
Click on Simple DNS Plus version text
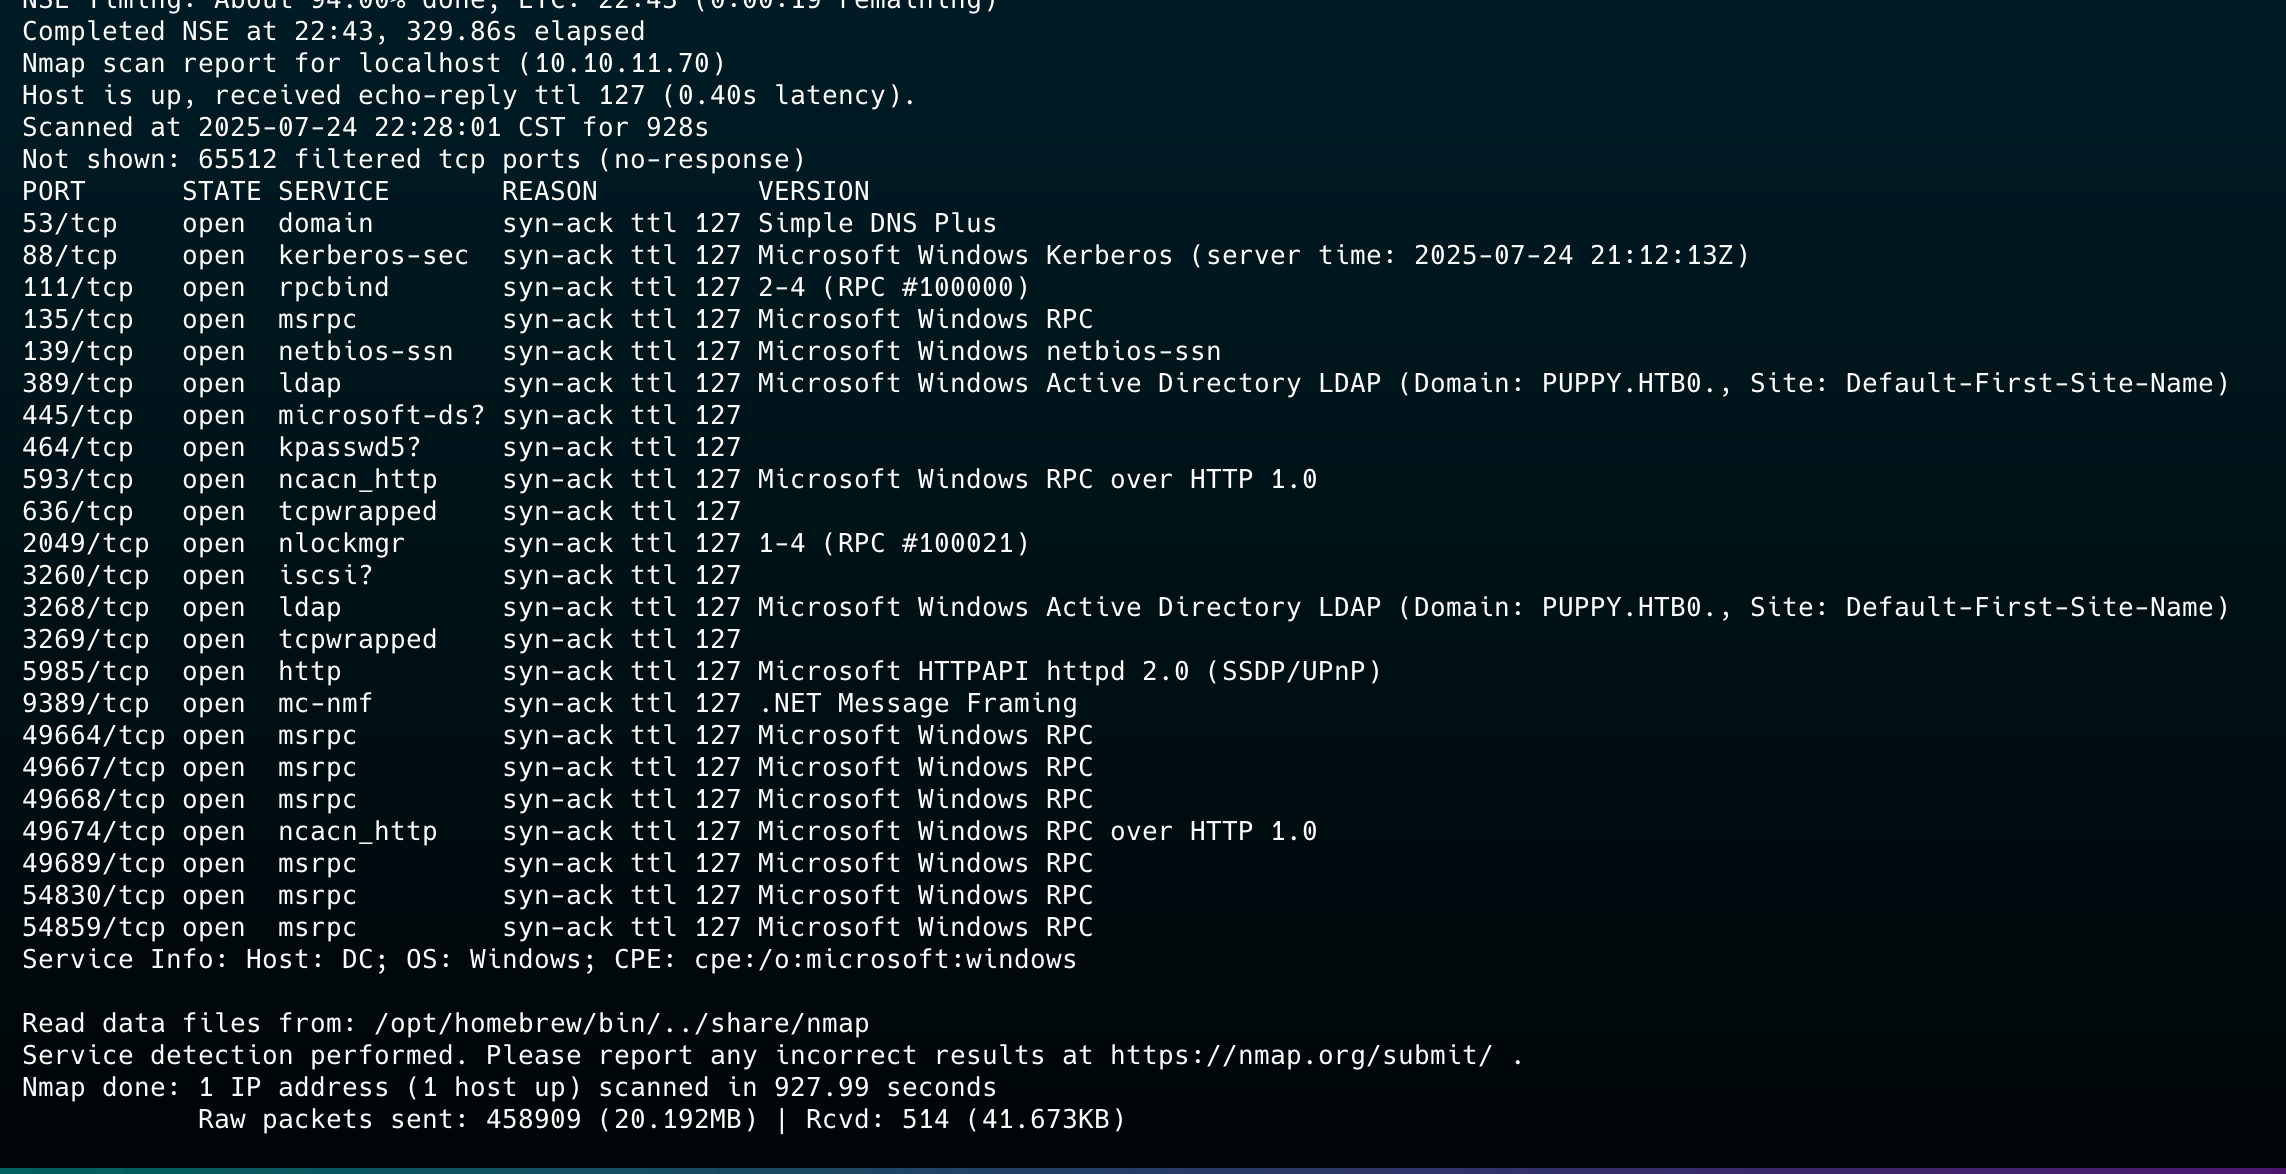(877, 224)
